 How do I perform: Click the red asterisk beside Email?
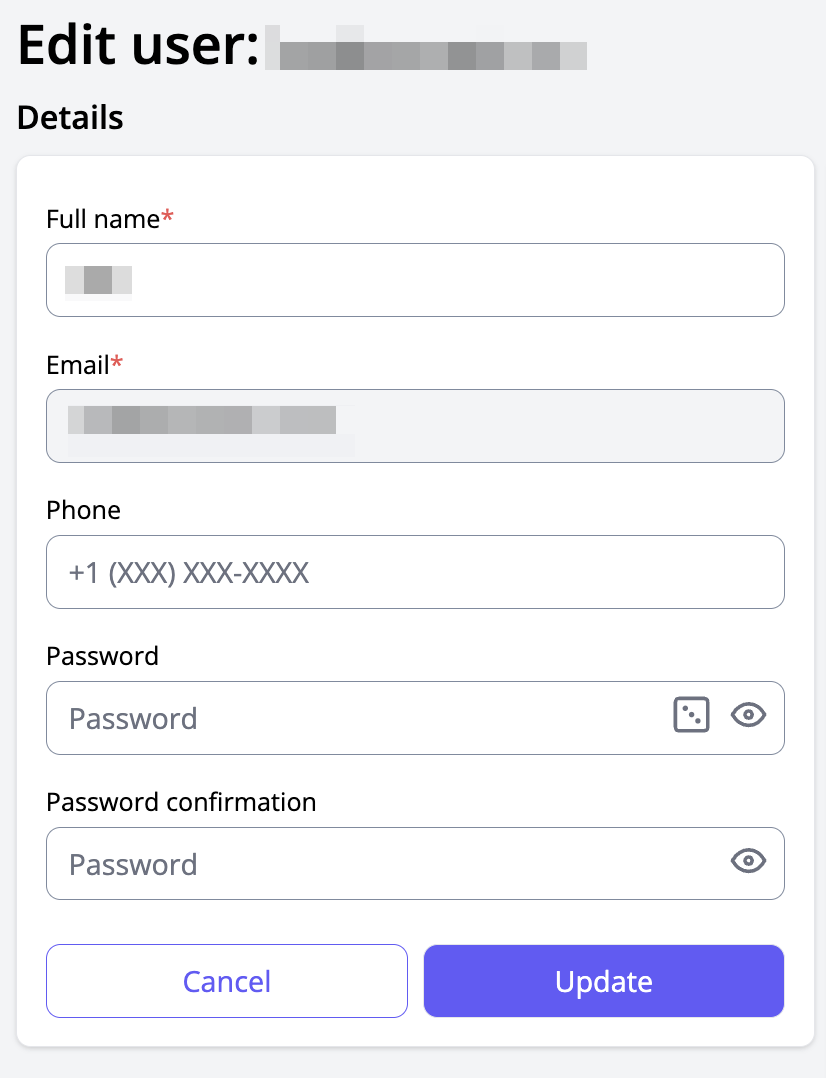coord(117,363)
